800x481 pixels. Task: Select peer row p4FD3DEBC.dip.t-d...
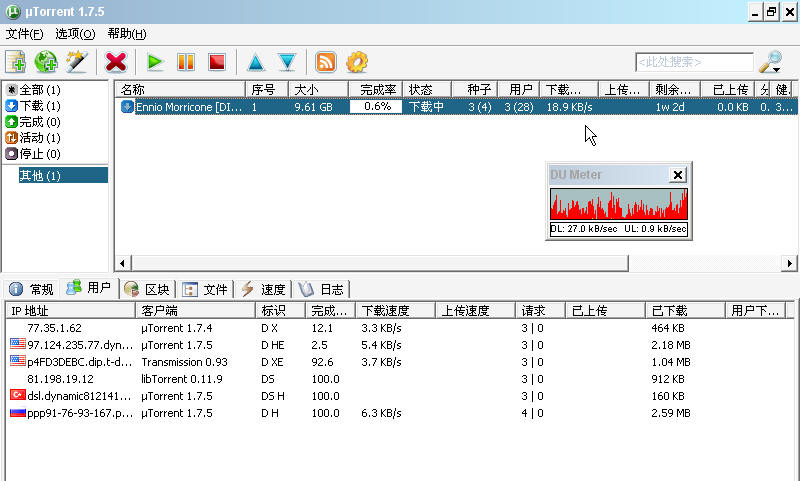coord(400,362)
